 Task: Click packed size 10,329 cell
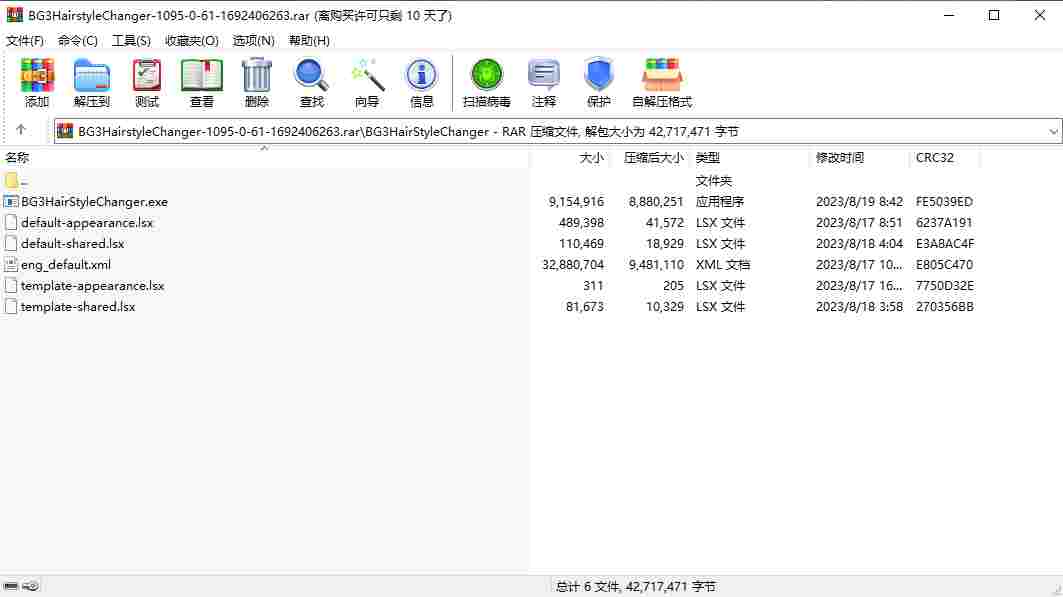(x=664, y=307)
